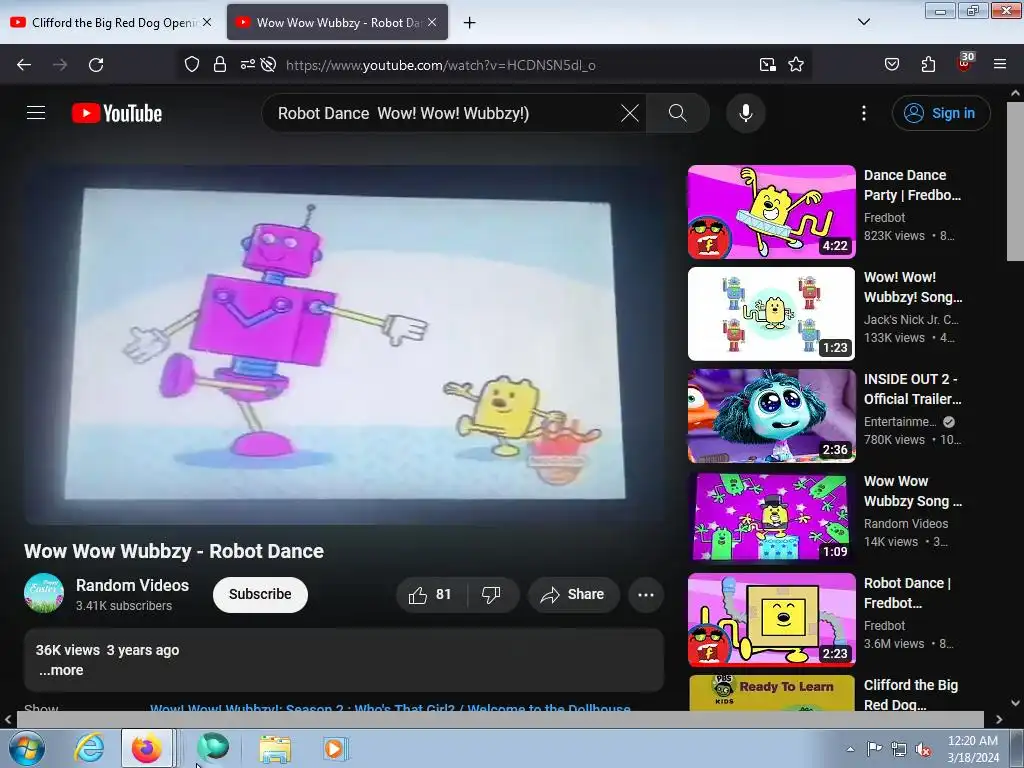Open site permissions icon in address bar
The image size is (1024, 768).
coord(248,64)
